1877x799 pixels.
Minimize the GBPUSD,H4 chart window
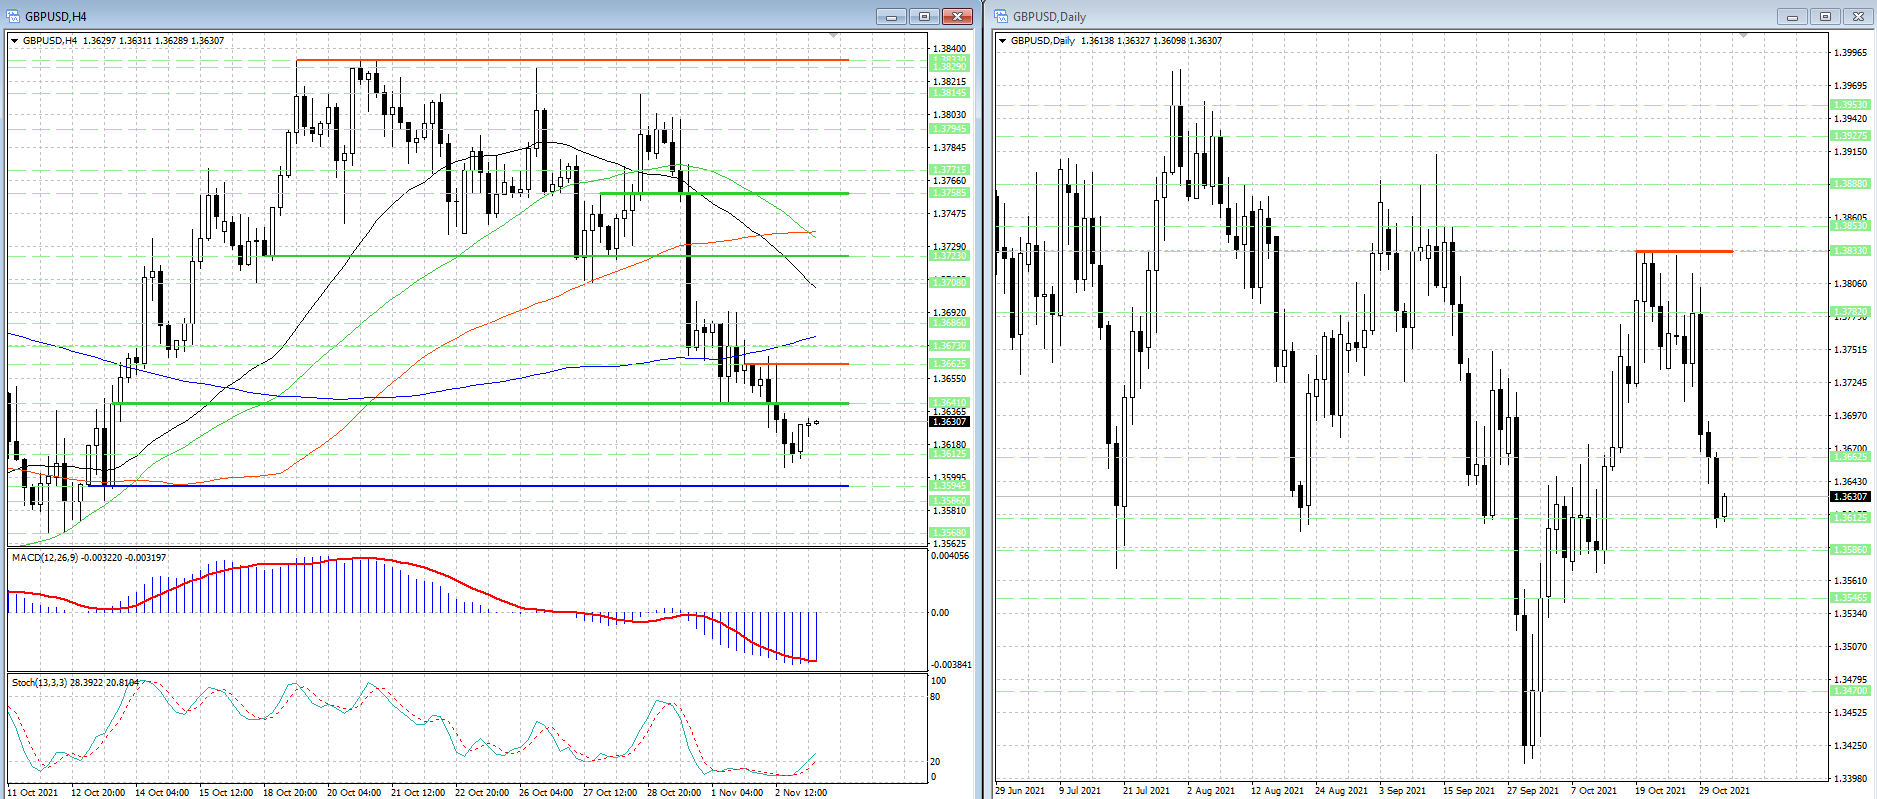890,16
